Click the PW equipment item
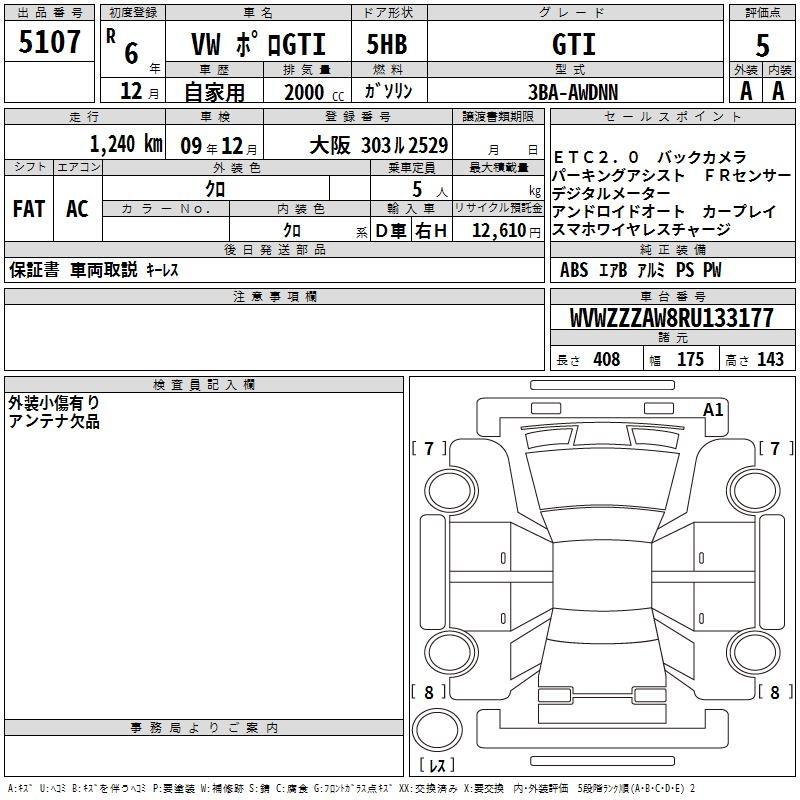The height and width of the screenshot is (800, 800). pyautogui.click(x=712, y=270)
